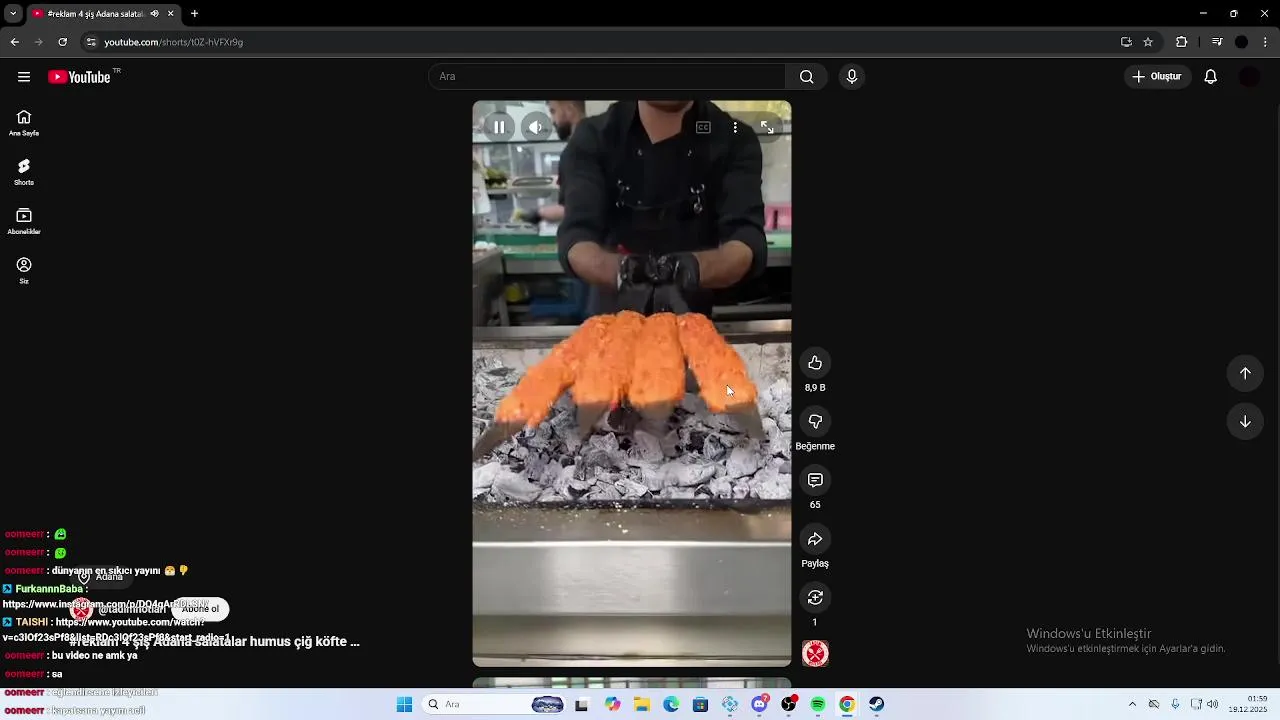Open the Adana location tag
Screen dimensions: 1280x720
101,577
